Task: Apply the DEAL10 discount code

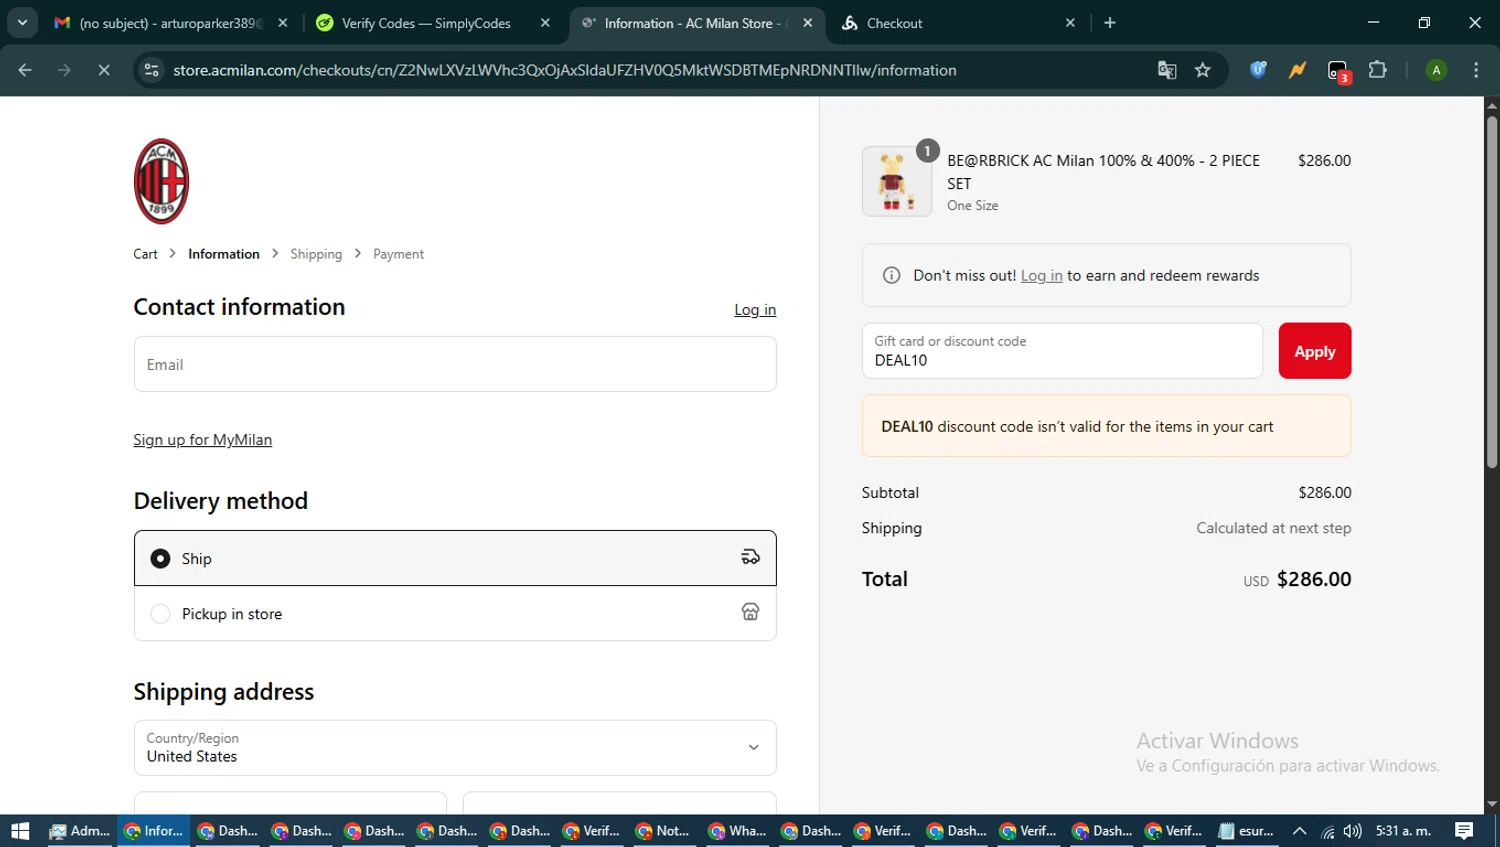Action: tap(1314, 351)
